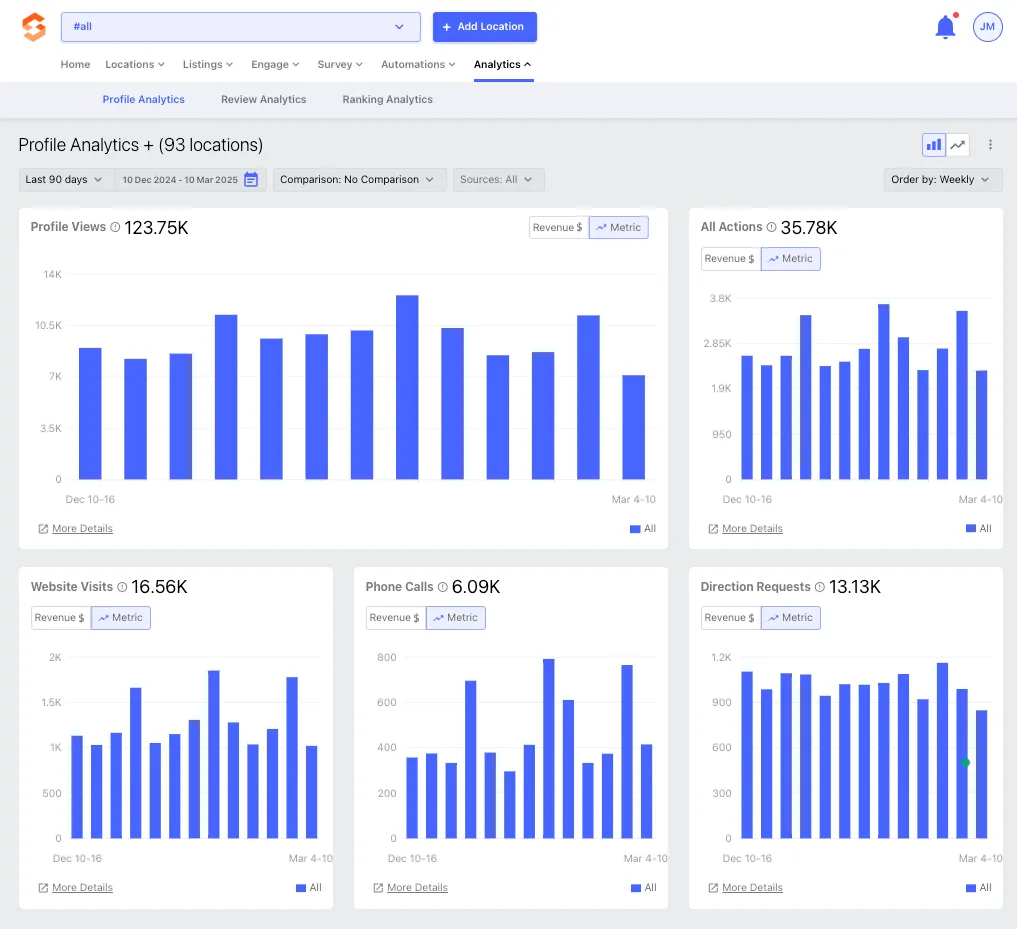This screenshot has height=929, width=1017.
Task: Expand the Engage nav menu
Action: [275, 64]
